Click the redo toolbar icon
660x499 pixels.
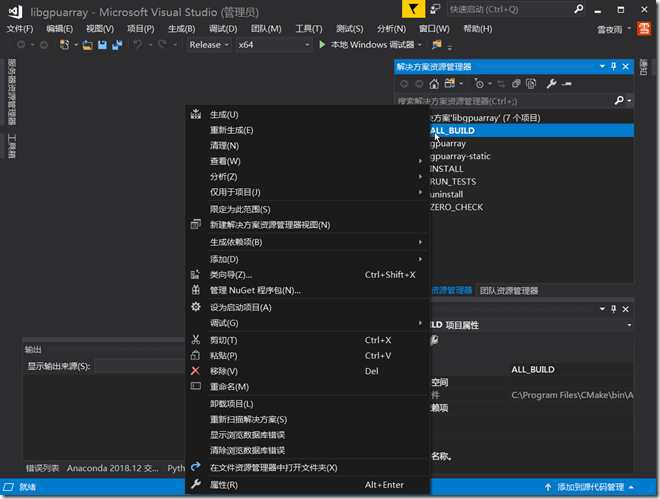pos(162,44)
